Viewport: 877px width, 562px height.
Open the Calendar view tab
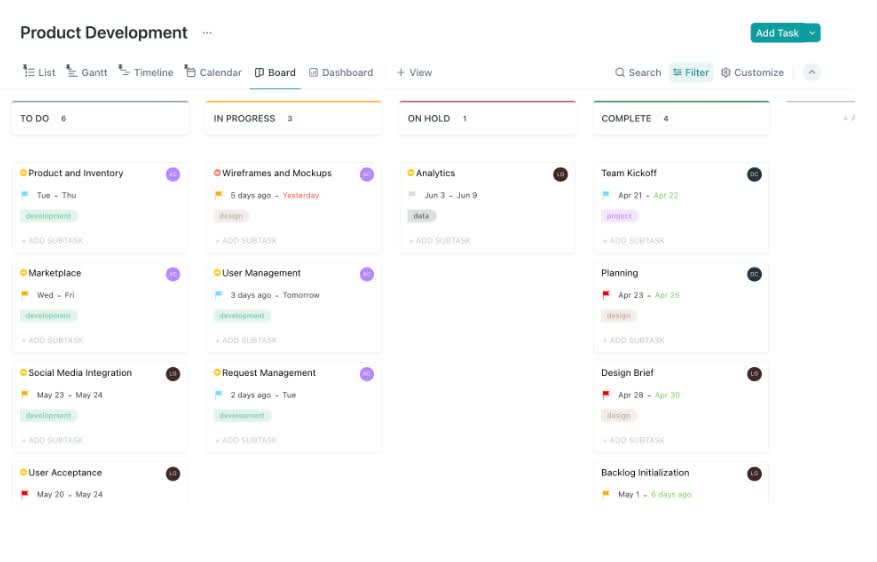tap(213, 72)
